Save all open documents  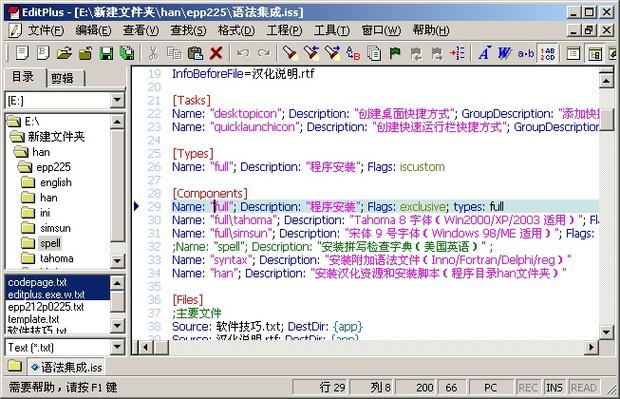[x=127, y=53]
